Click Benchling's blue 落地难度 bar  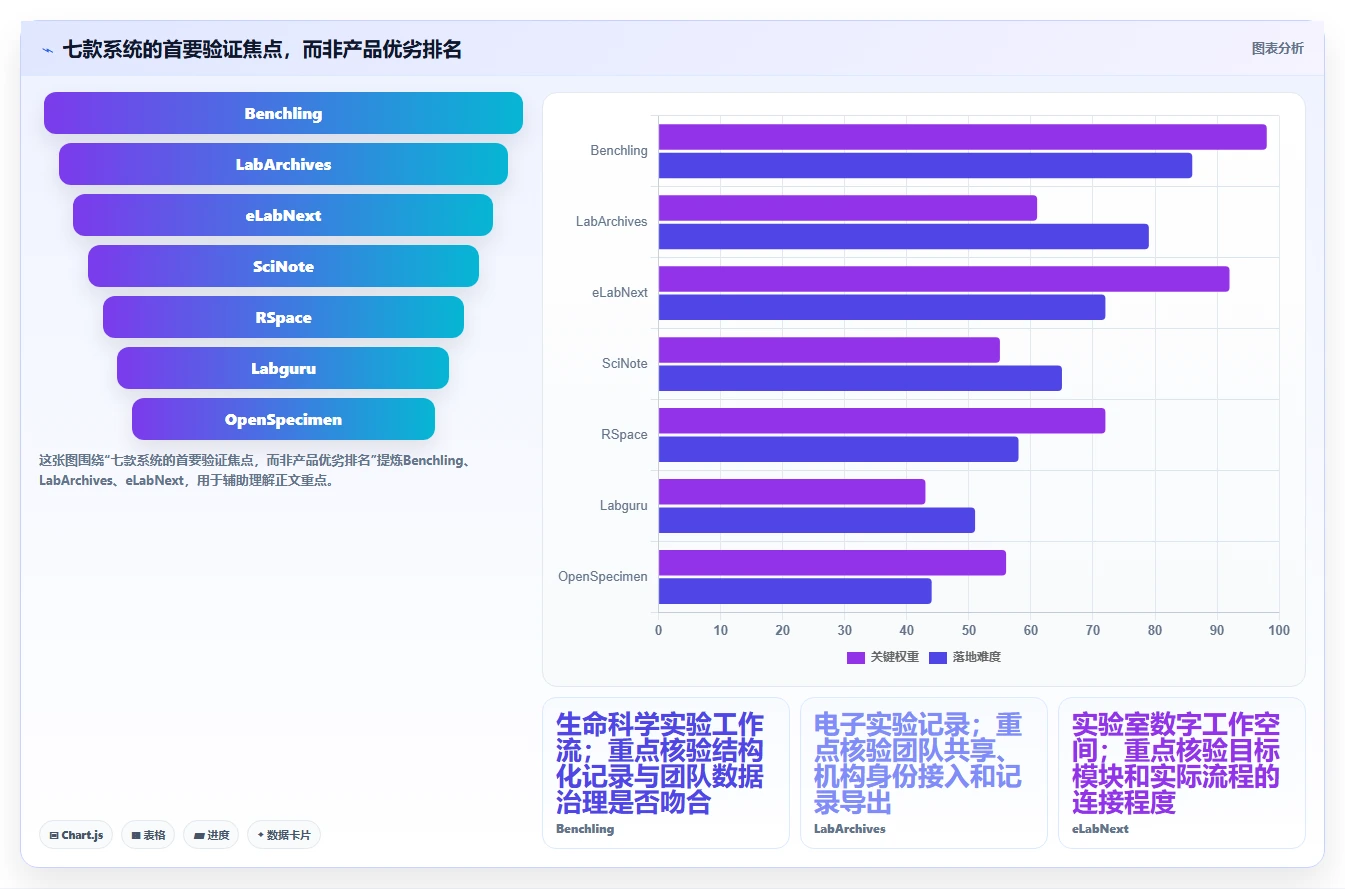click(x=925, y=165)
